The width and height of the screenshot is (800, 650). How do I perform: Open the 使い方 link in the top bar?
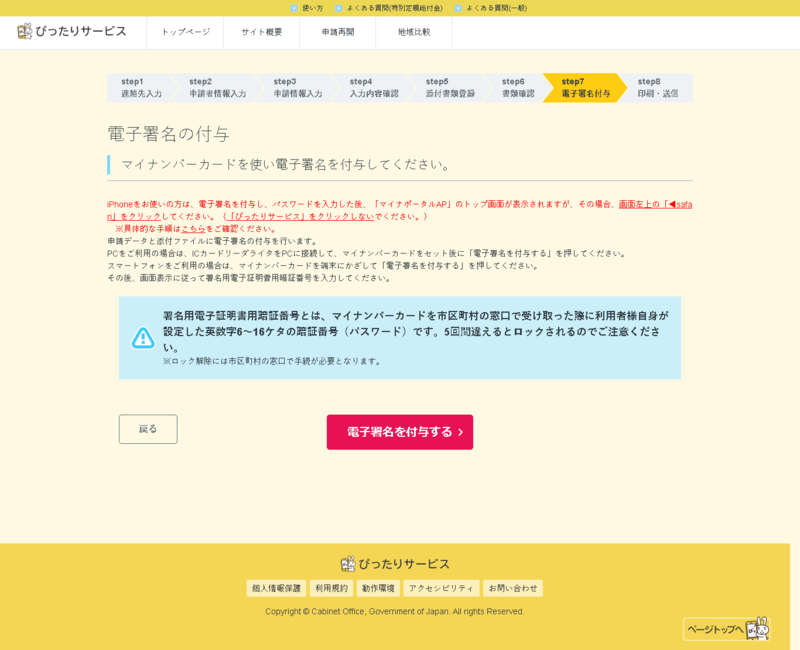tap(307, 8)
